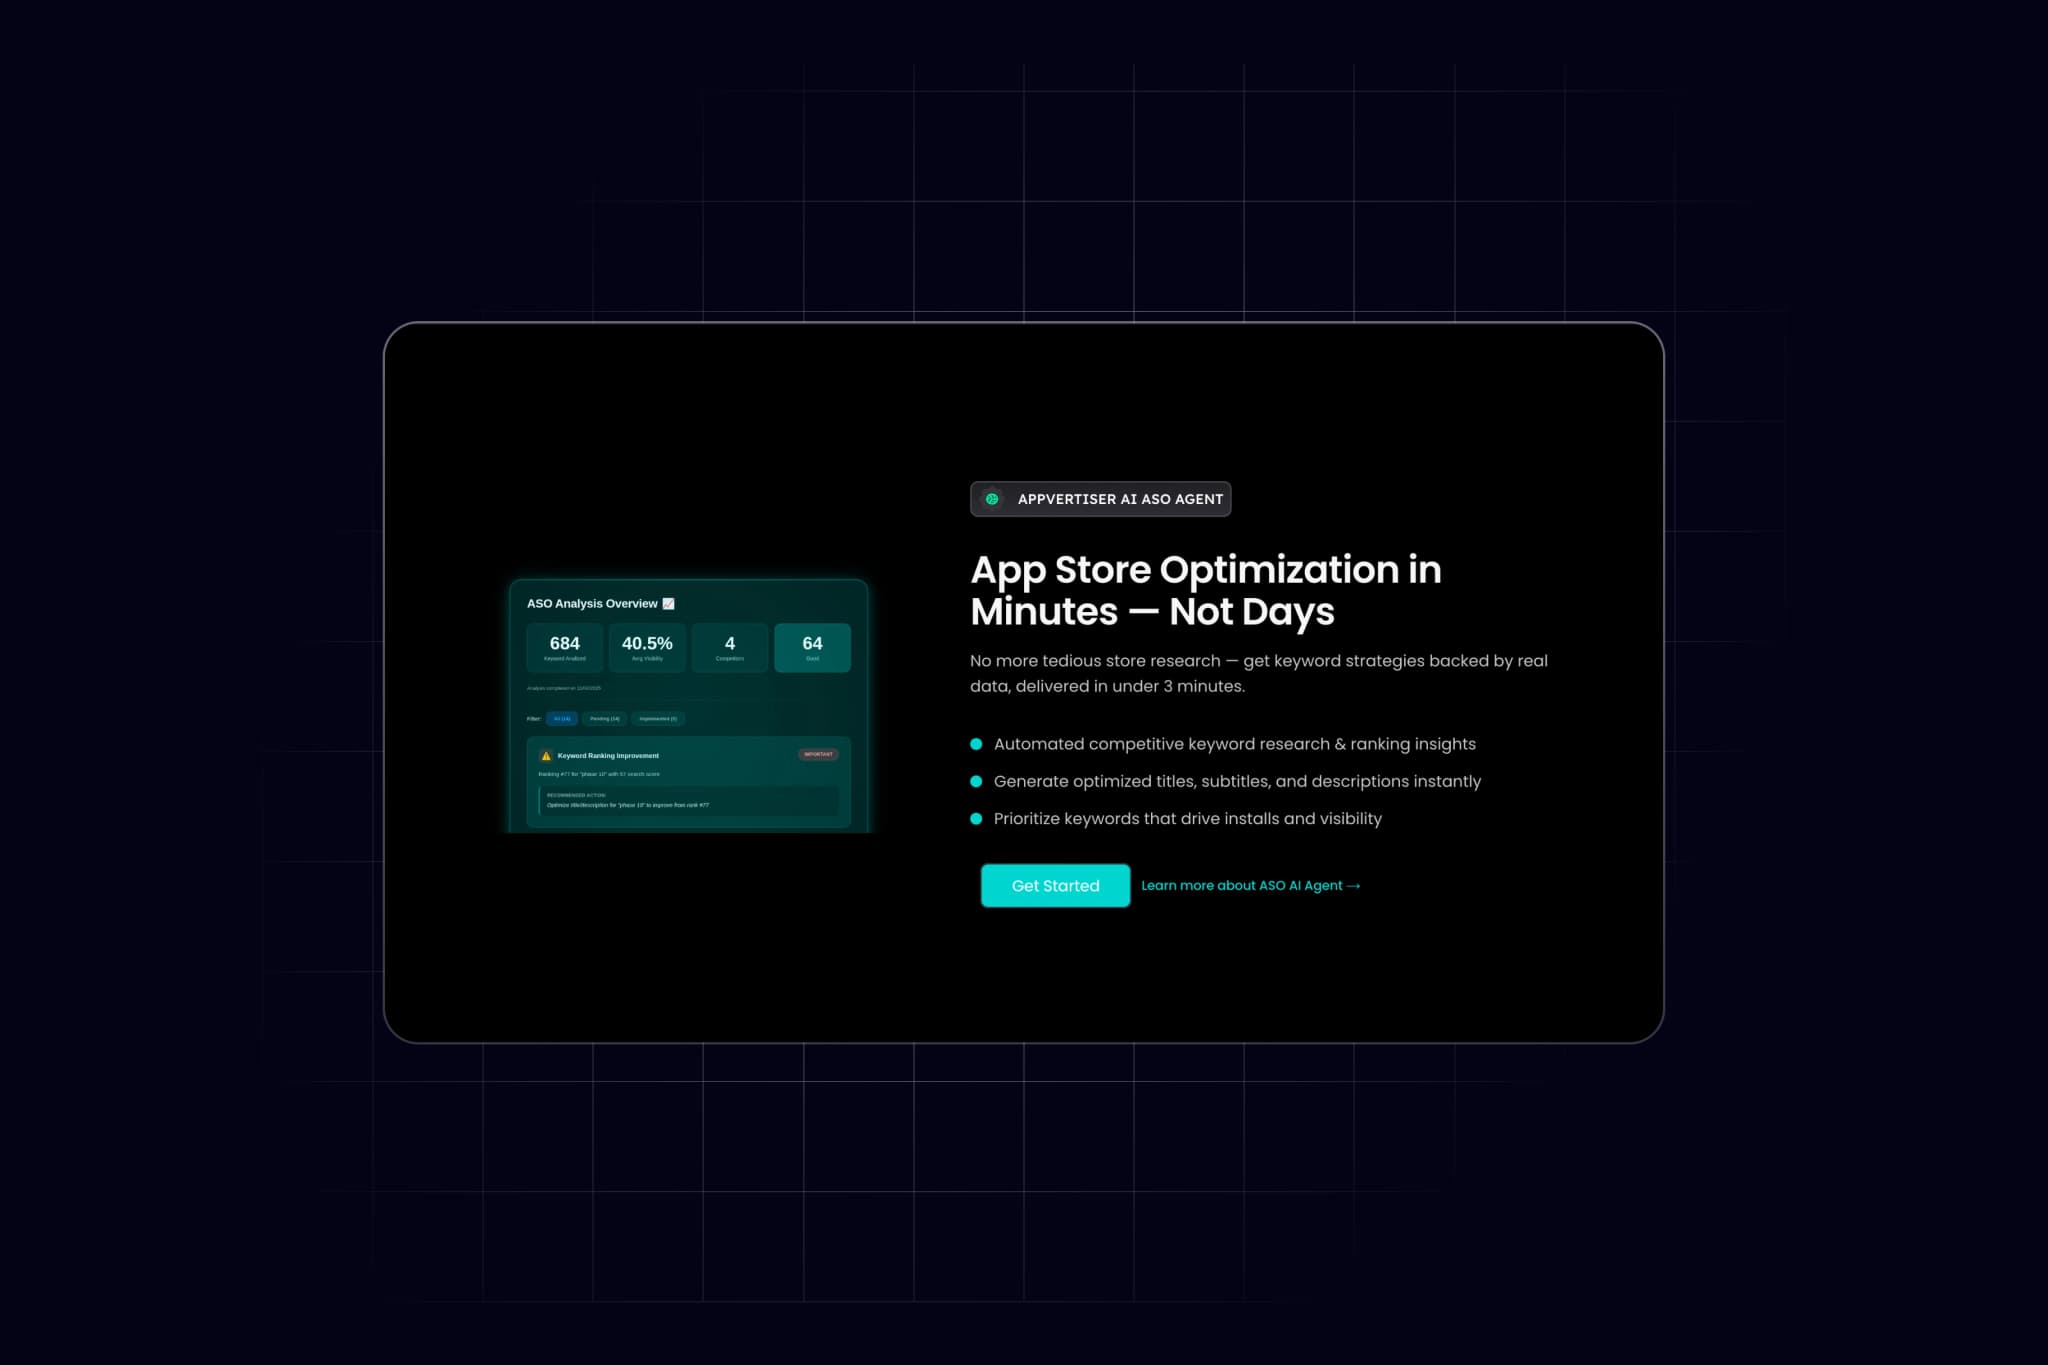Screen dimensions: 2048x1365
Task: Click the 684 Keywords Analyzed stat card
Action: pos(565,647)
